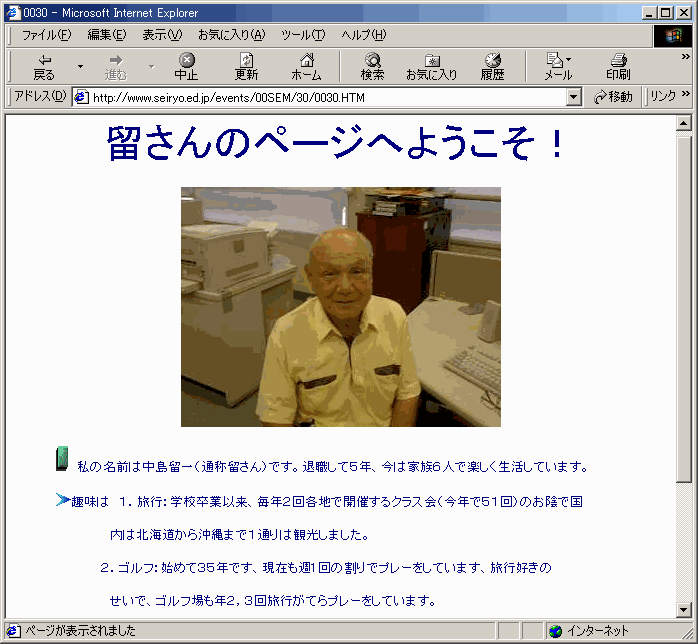This screenshot has height=644, width=698.
Task: Open the 編集(E) menu
Action: (x=107, y=35)
